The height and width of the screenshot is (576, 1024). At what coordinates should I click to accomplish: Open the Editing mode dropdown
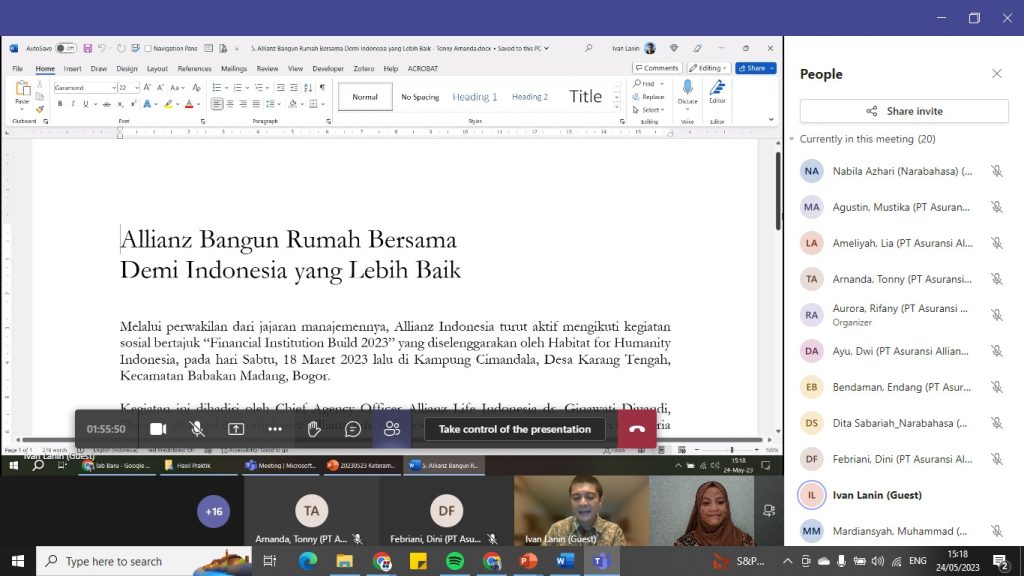pyautogui.click(x=708, y=68)
